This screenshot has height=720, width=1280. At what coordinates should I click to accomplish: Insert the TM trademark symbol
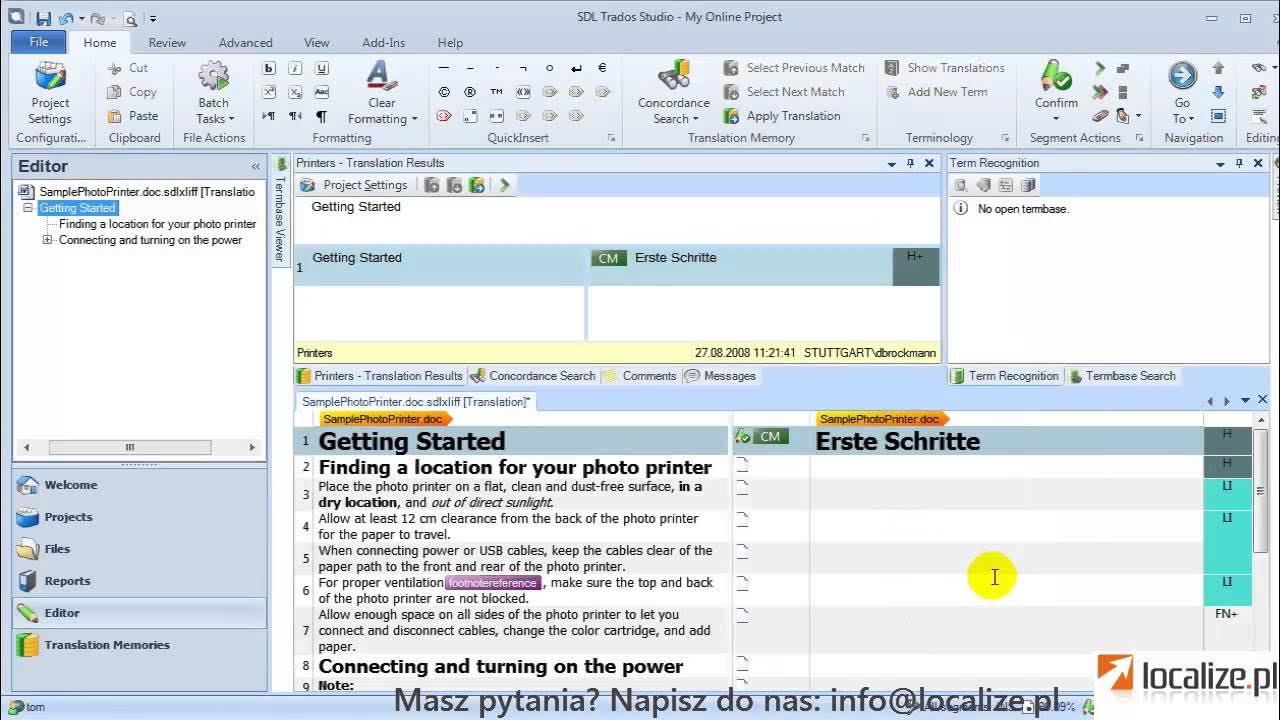(x=496, y=92)
